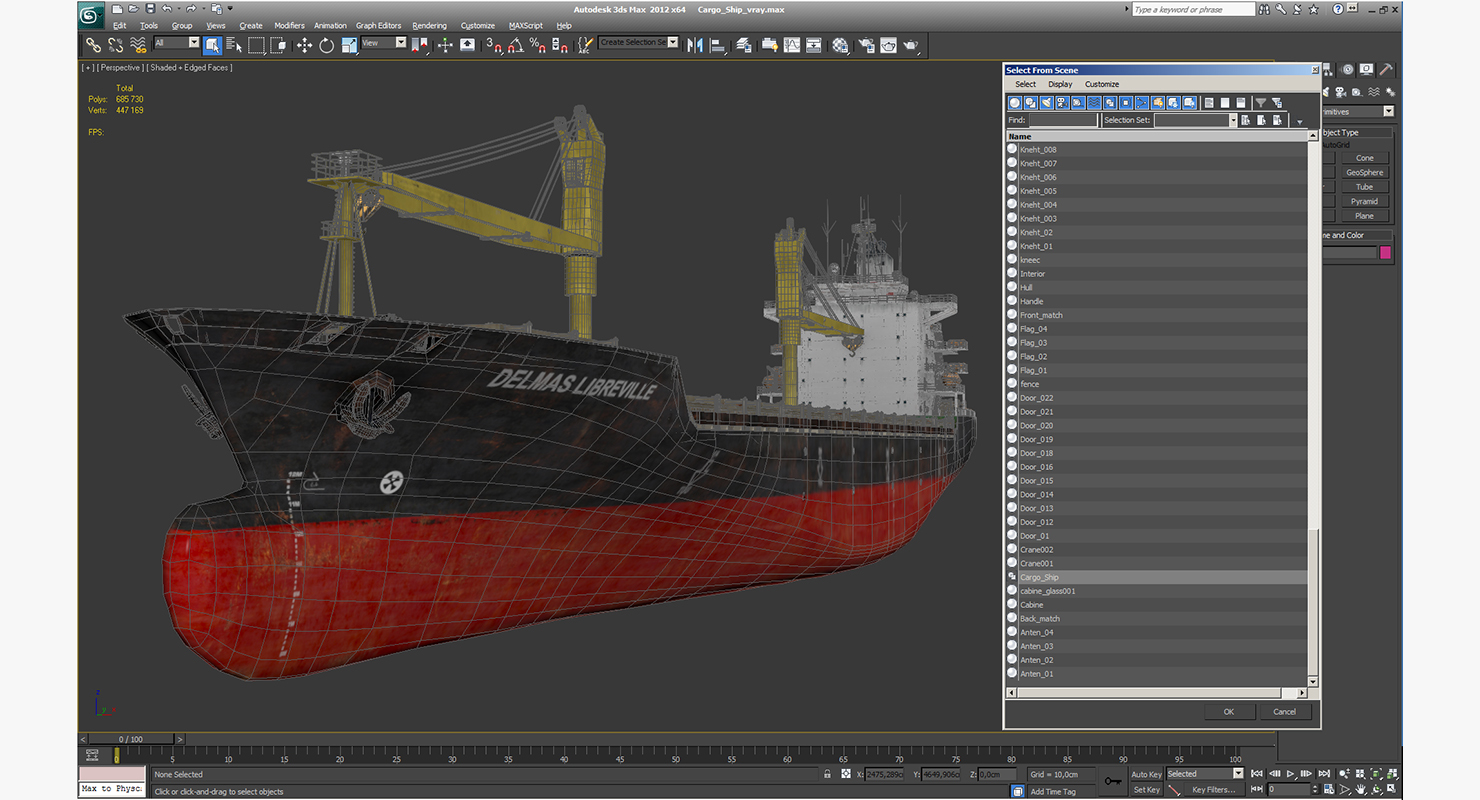
Task: Click Go to End playback button
Action: click(x=1324, y=773)
